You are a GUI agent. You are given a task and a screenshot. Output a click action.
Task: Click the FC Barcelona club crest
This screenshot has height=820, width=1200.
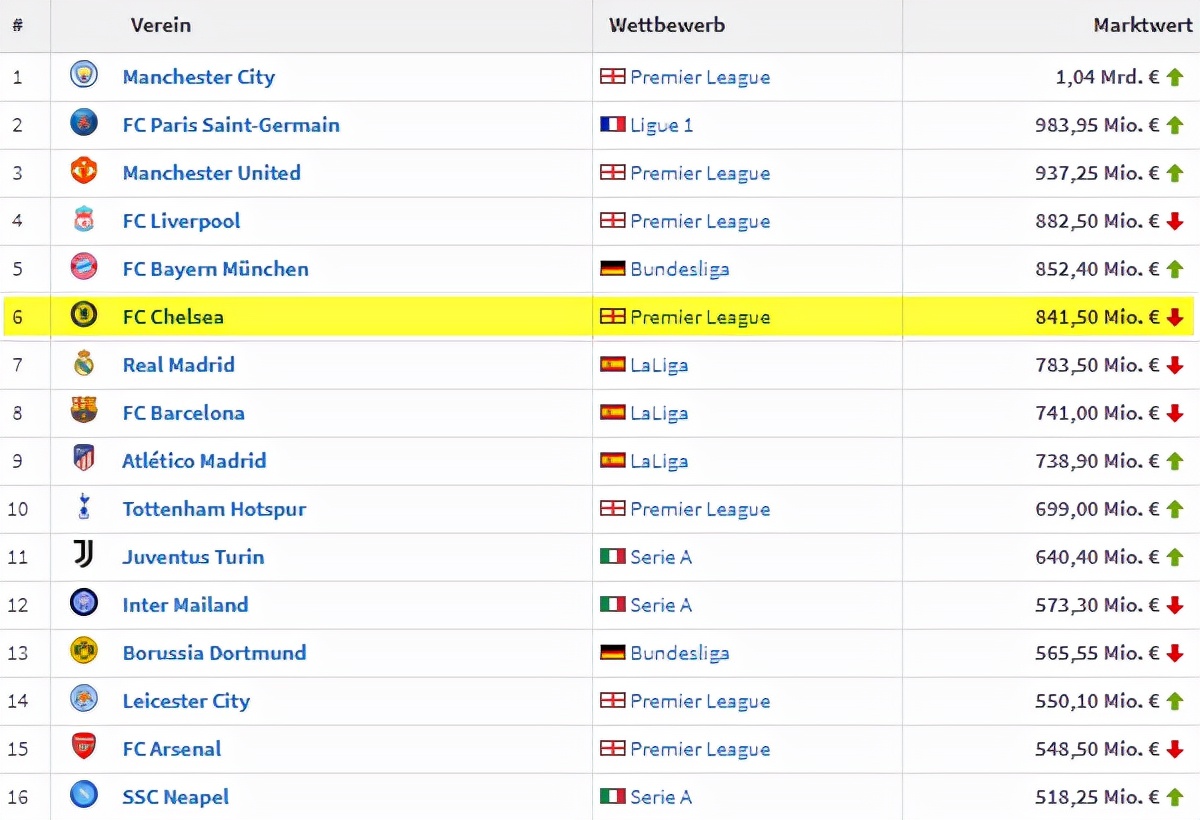(84, 412)
